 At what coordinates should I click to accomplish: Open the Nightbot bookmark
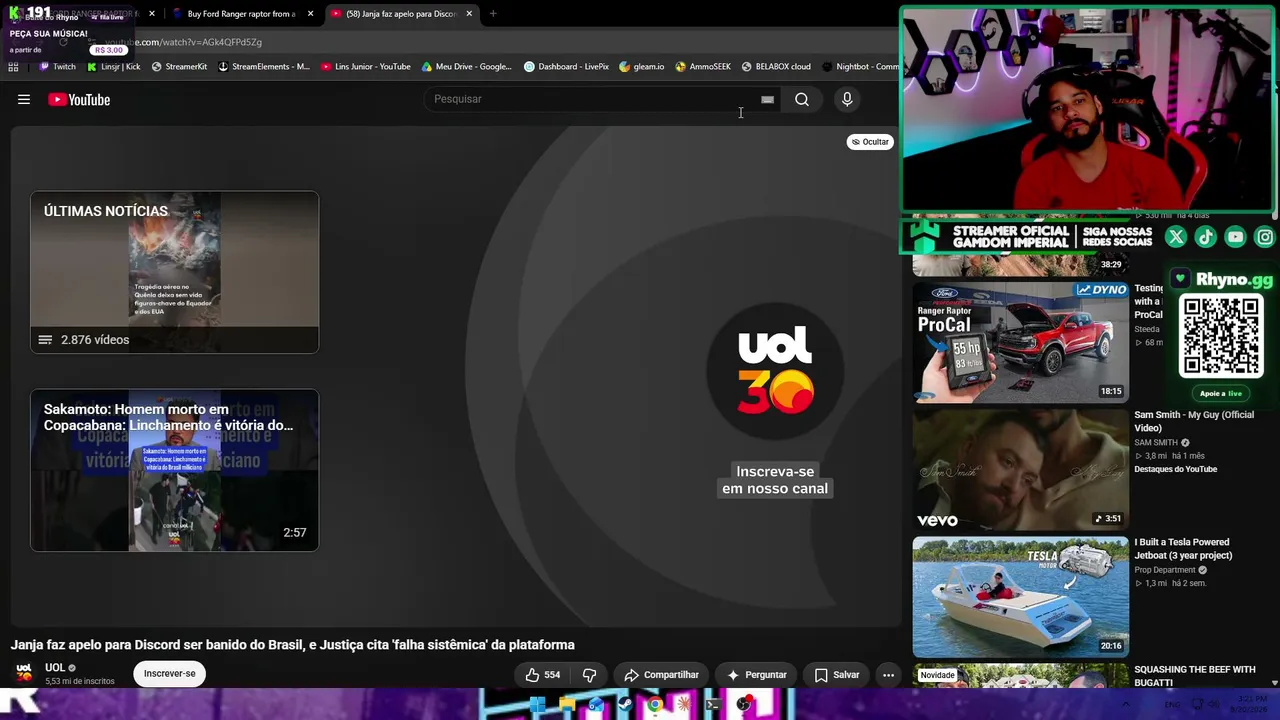[860, 67]
